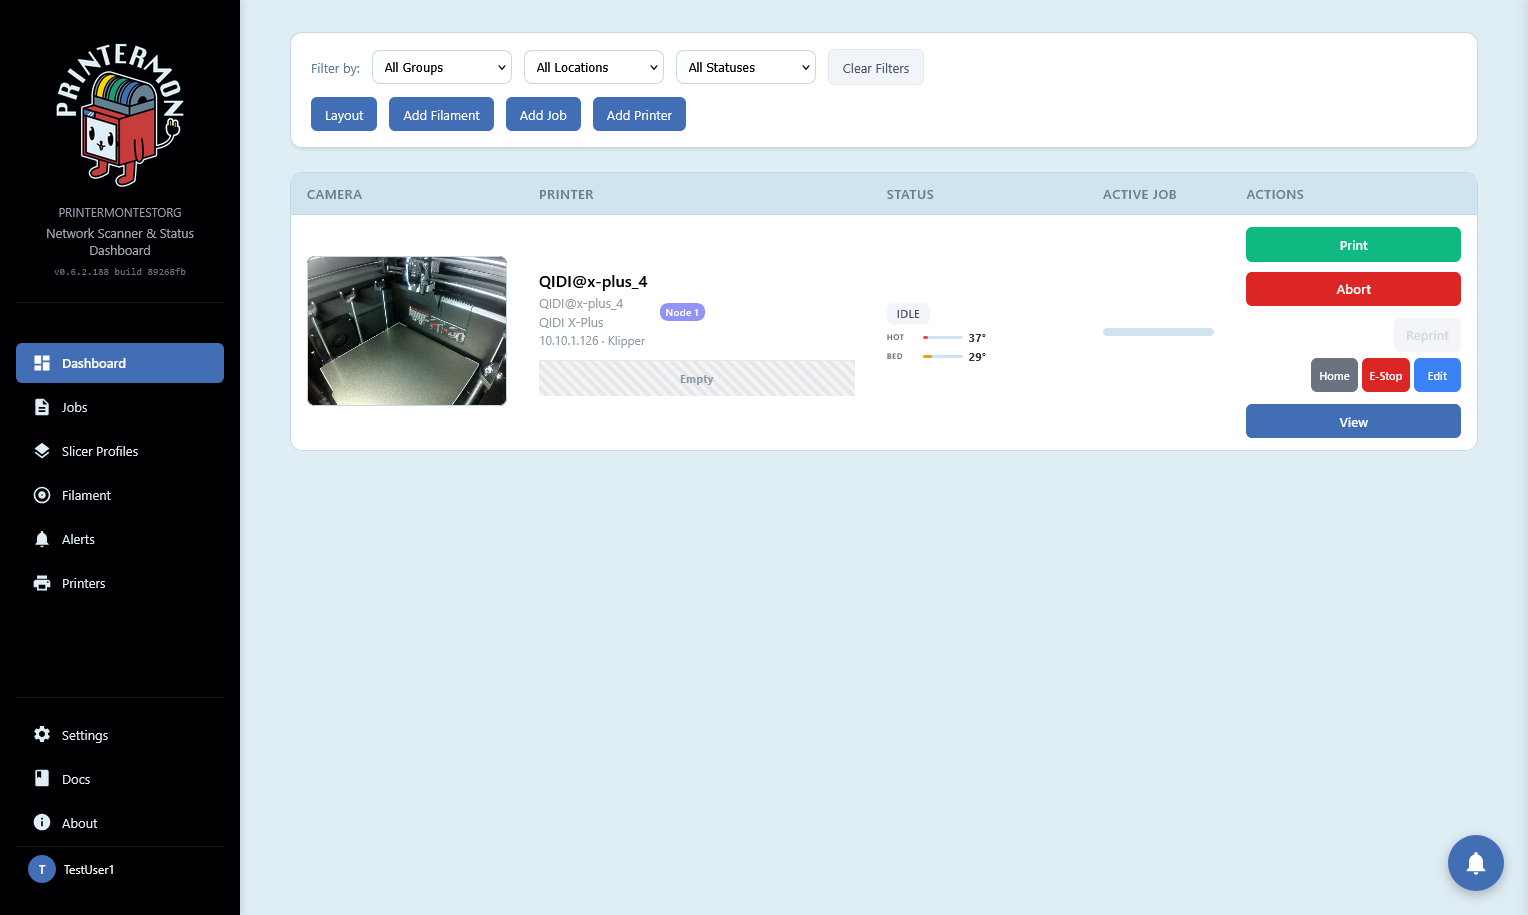Go to the Jobs page

75,407
